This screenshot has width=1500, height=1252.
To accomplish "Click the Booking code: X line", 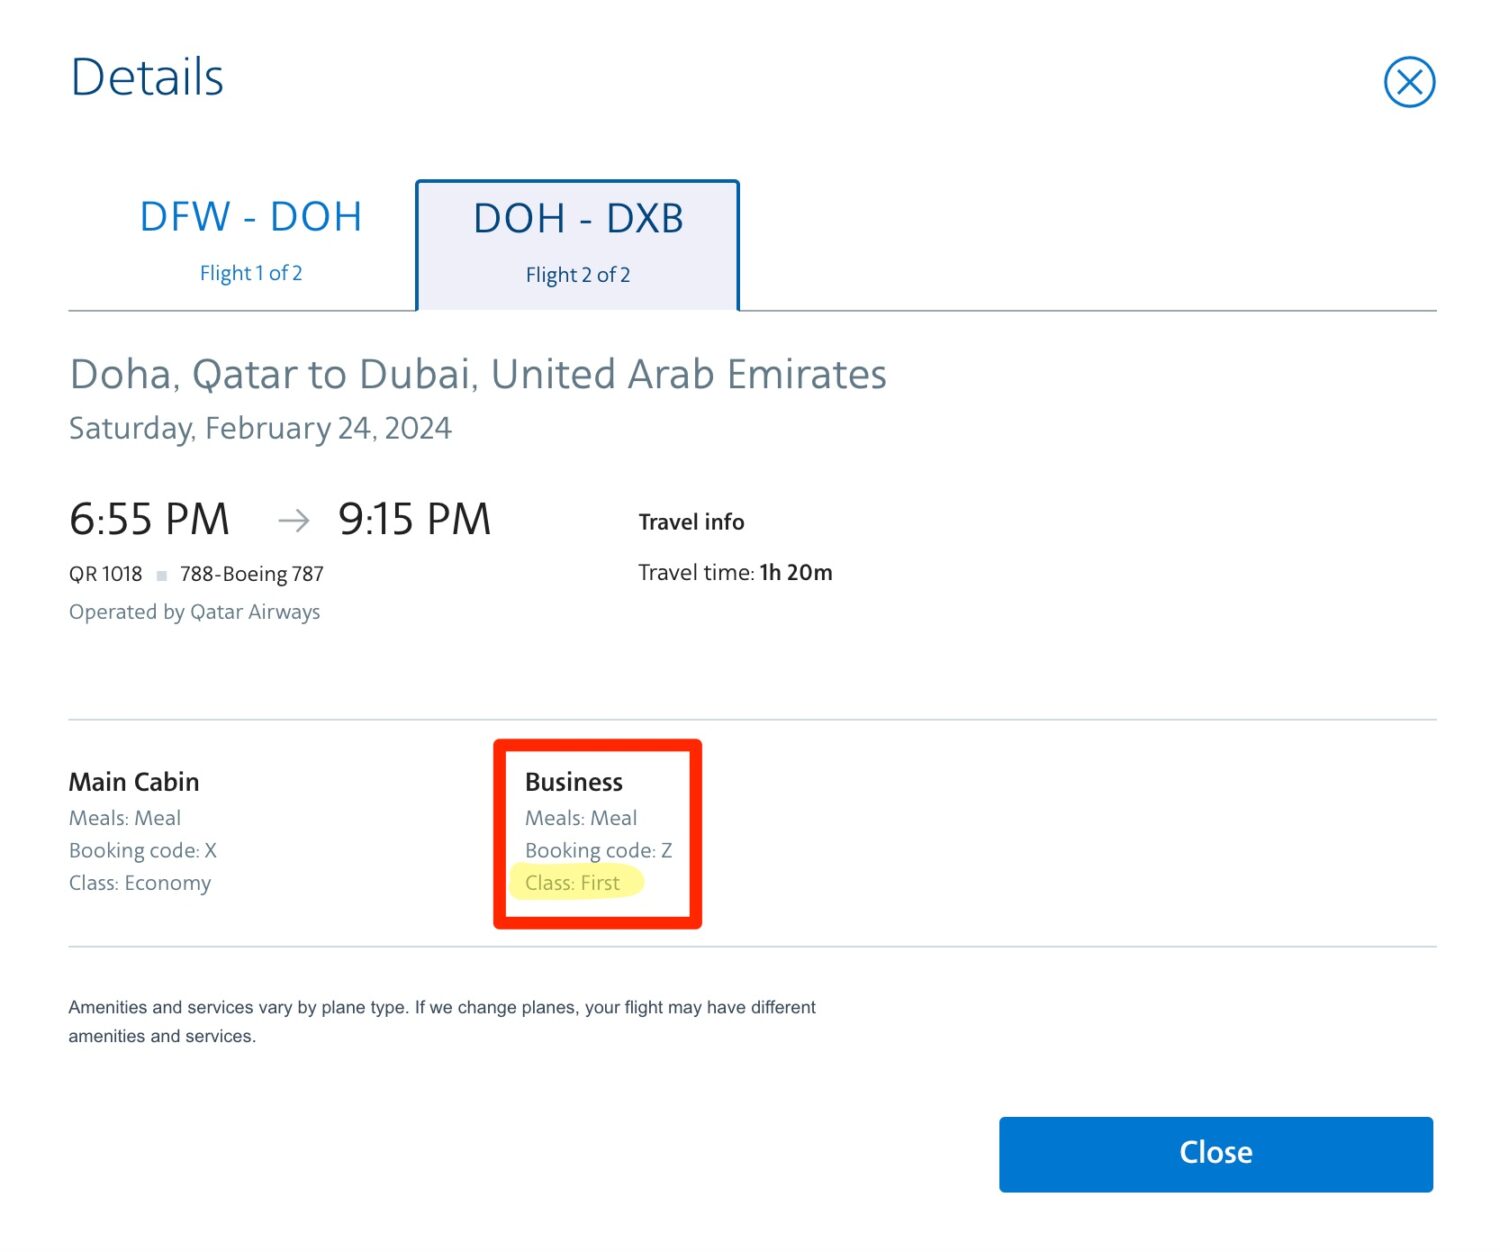I will [142, 850].
